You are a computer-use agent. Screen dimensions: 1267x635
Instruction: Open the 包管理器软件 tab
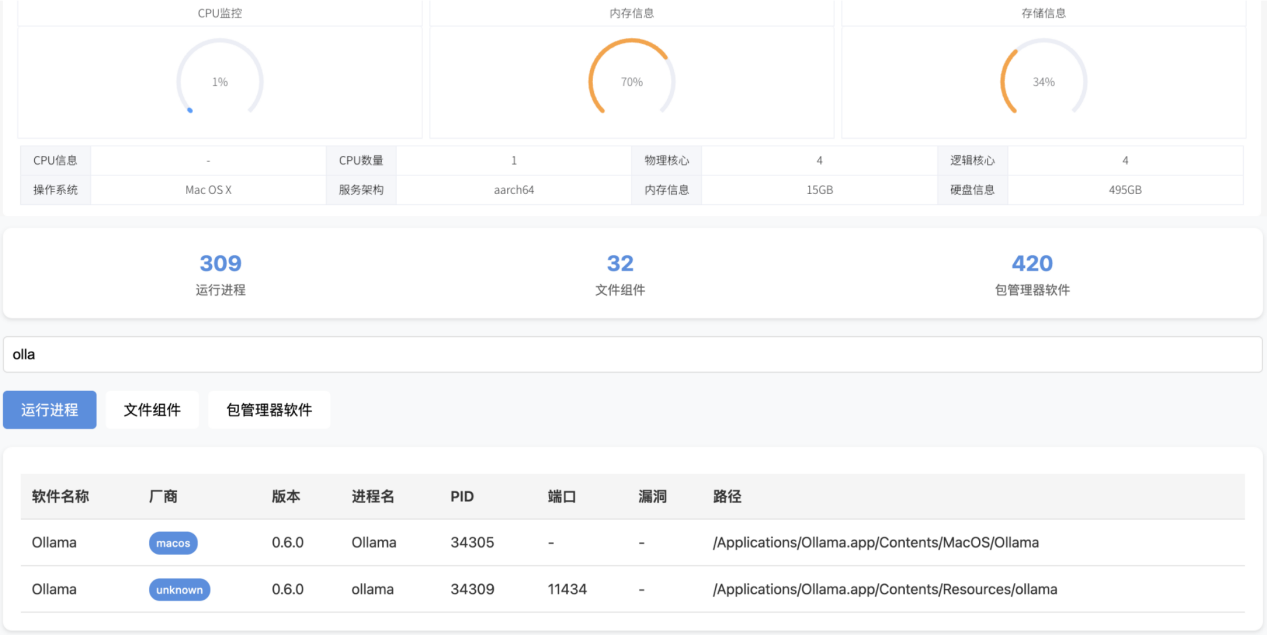(x=269, y=410)
